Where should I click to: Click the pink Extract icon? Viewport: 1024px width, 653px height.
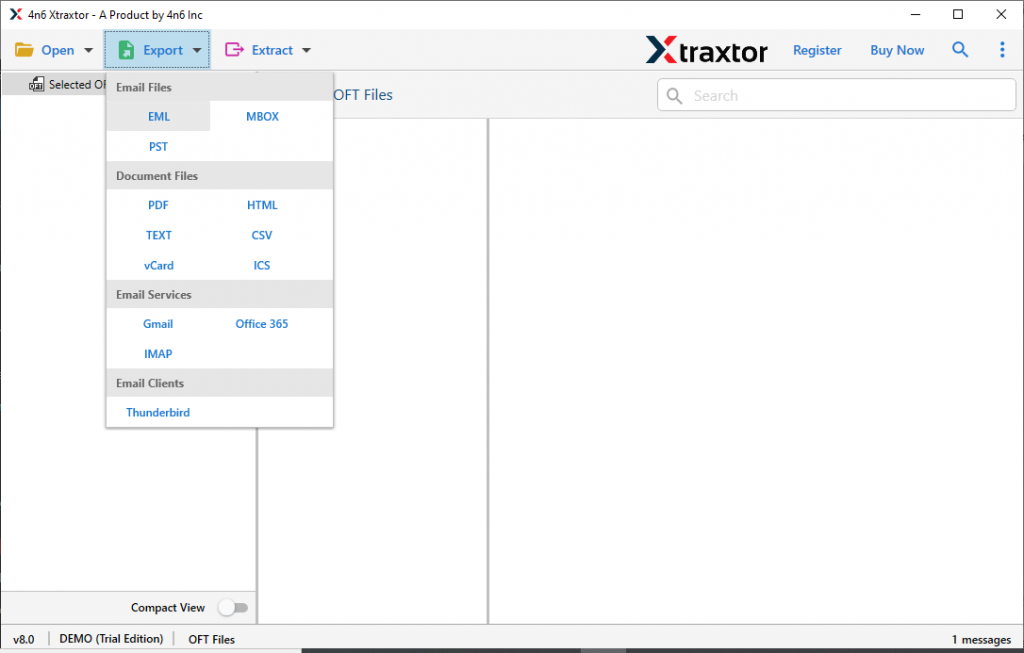point(235,50)
